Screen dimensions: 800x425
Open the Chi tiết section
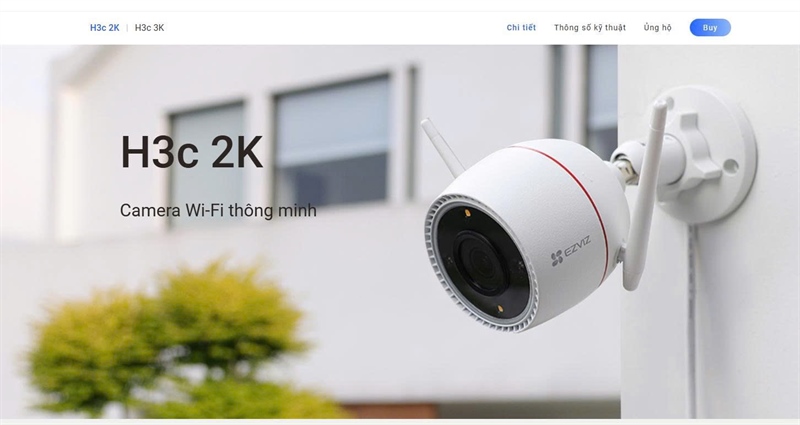(x=521, y=28)
